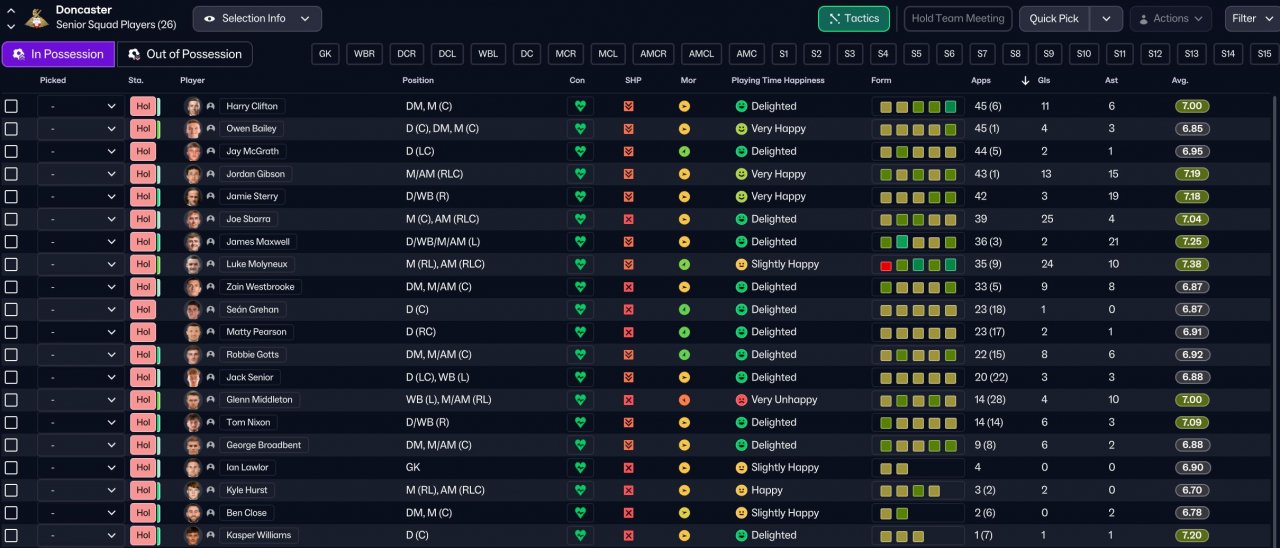Screen dimensions: 1280x548
Task: Select Kasper Williams' row checkbox
Action: click(11, 536)
